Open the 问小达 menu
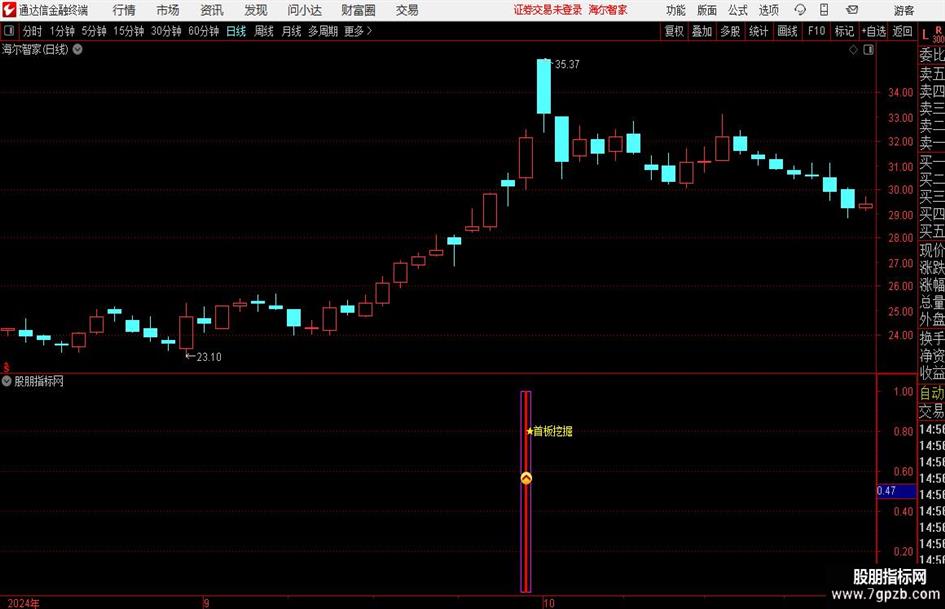Viewport: 945px width, 609px height. pyautogui.click(x=304, y=10)
